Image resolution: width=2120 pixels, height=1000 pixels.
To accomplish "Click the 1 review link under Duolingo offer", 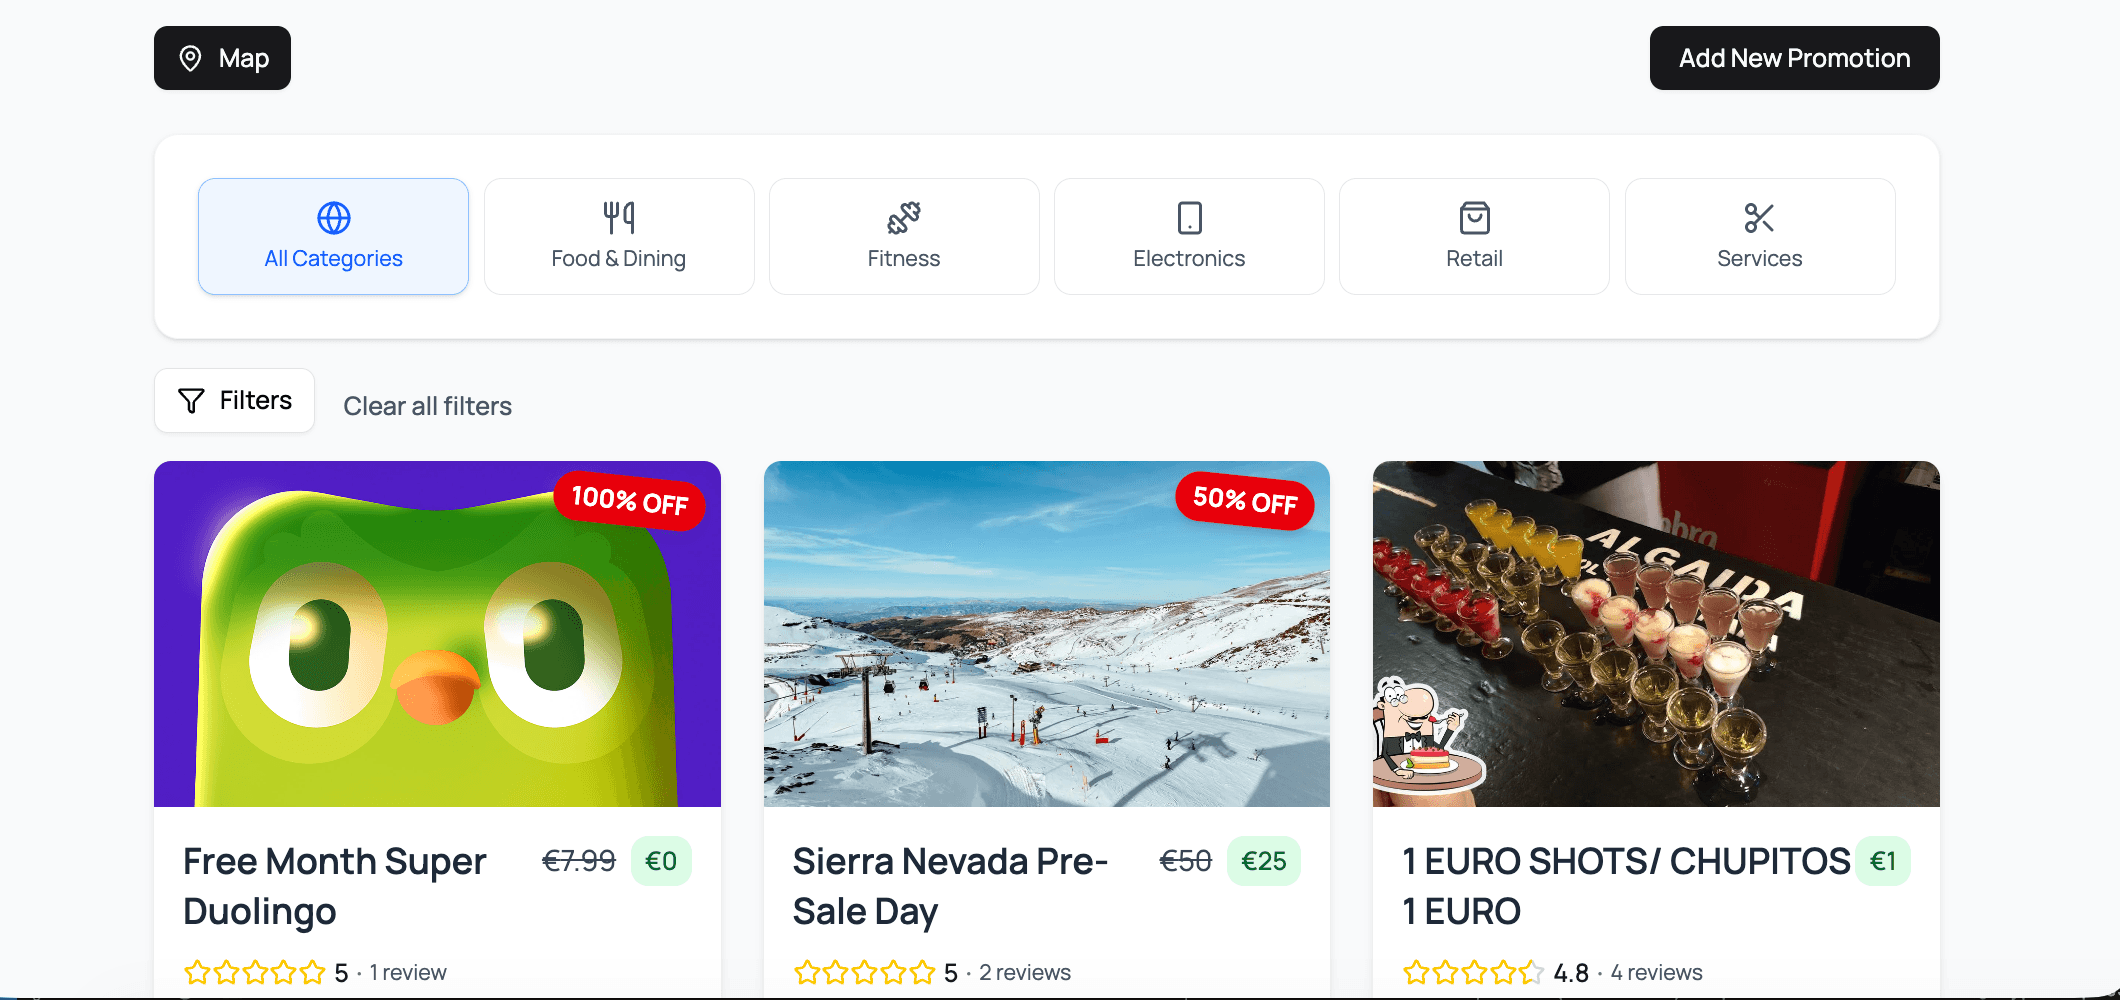I will 407,970.
